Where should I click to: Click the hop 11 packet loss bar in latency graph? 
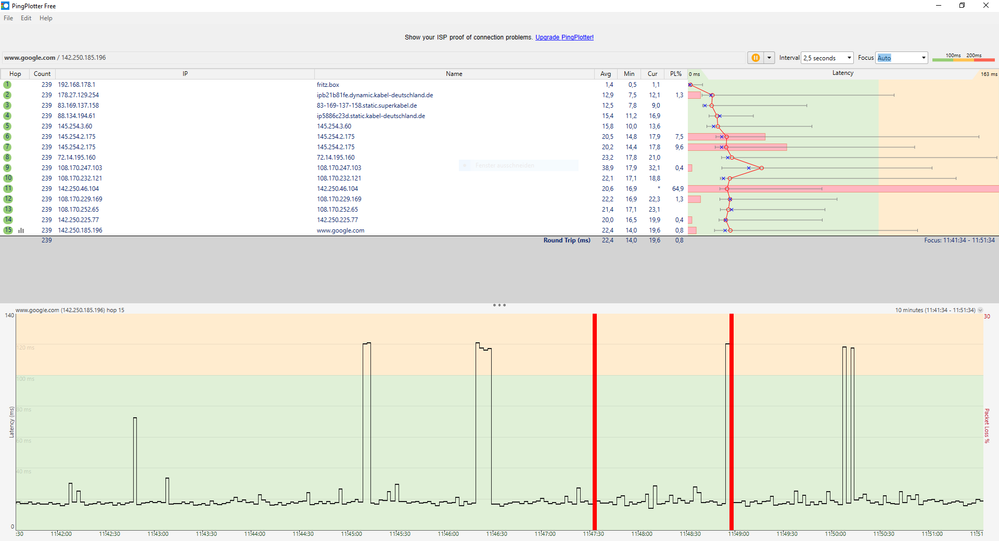(x=843, y=189)
